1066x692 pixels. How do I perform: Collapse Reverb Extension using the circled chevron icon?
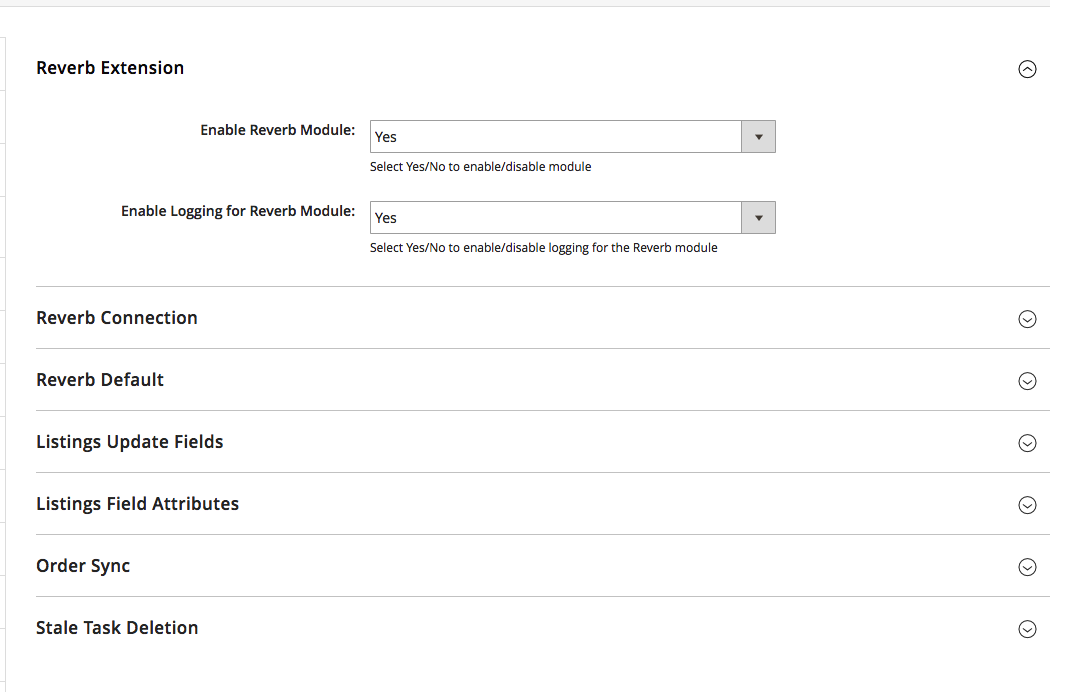[x=1027, y=69]
